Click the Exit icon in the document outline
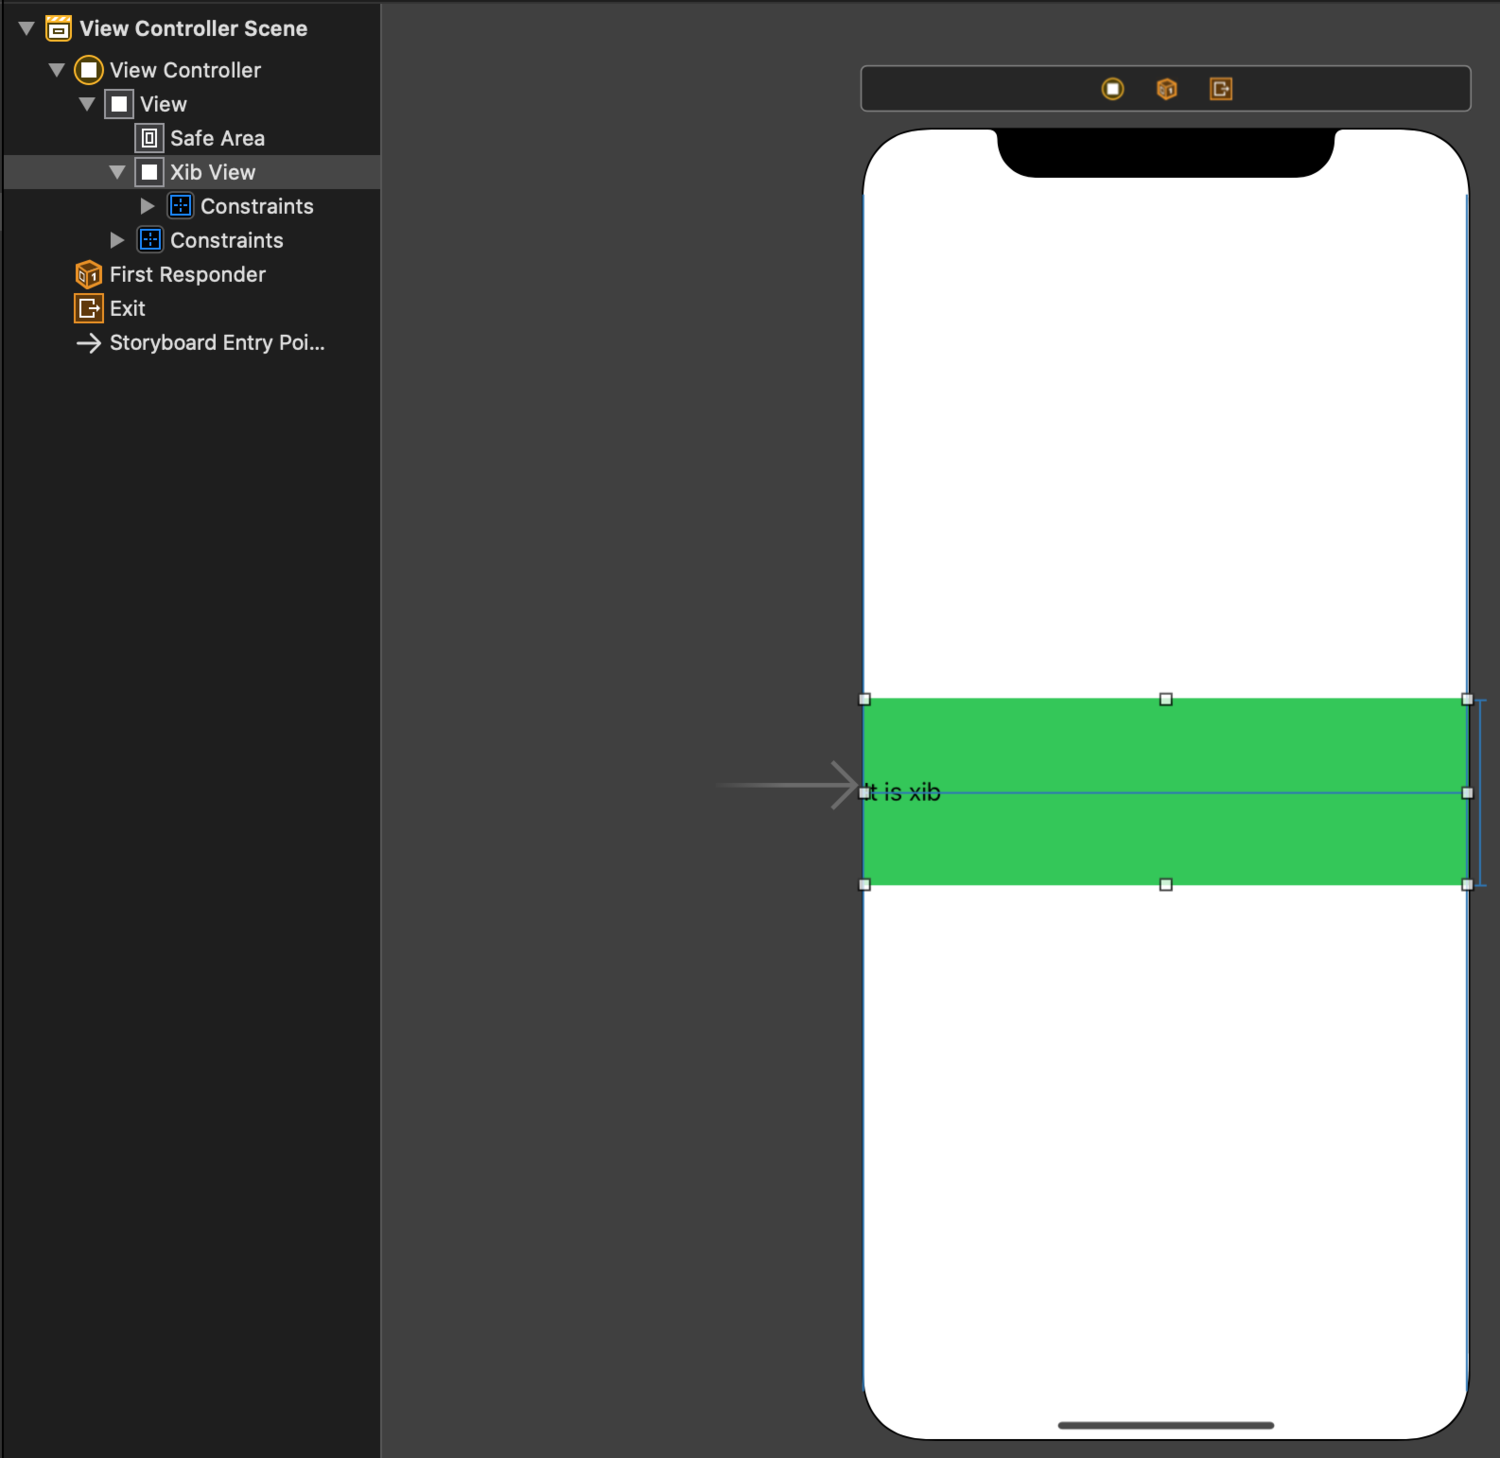The height and width of the screenshot is (1458, 1500). (88, 308)
